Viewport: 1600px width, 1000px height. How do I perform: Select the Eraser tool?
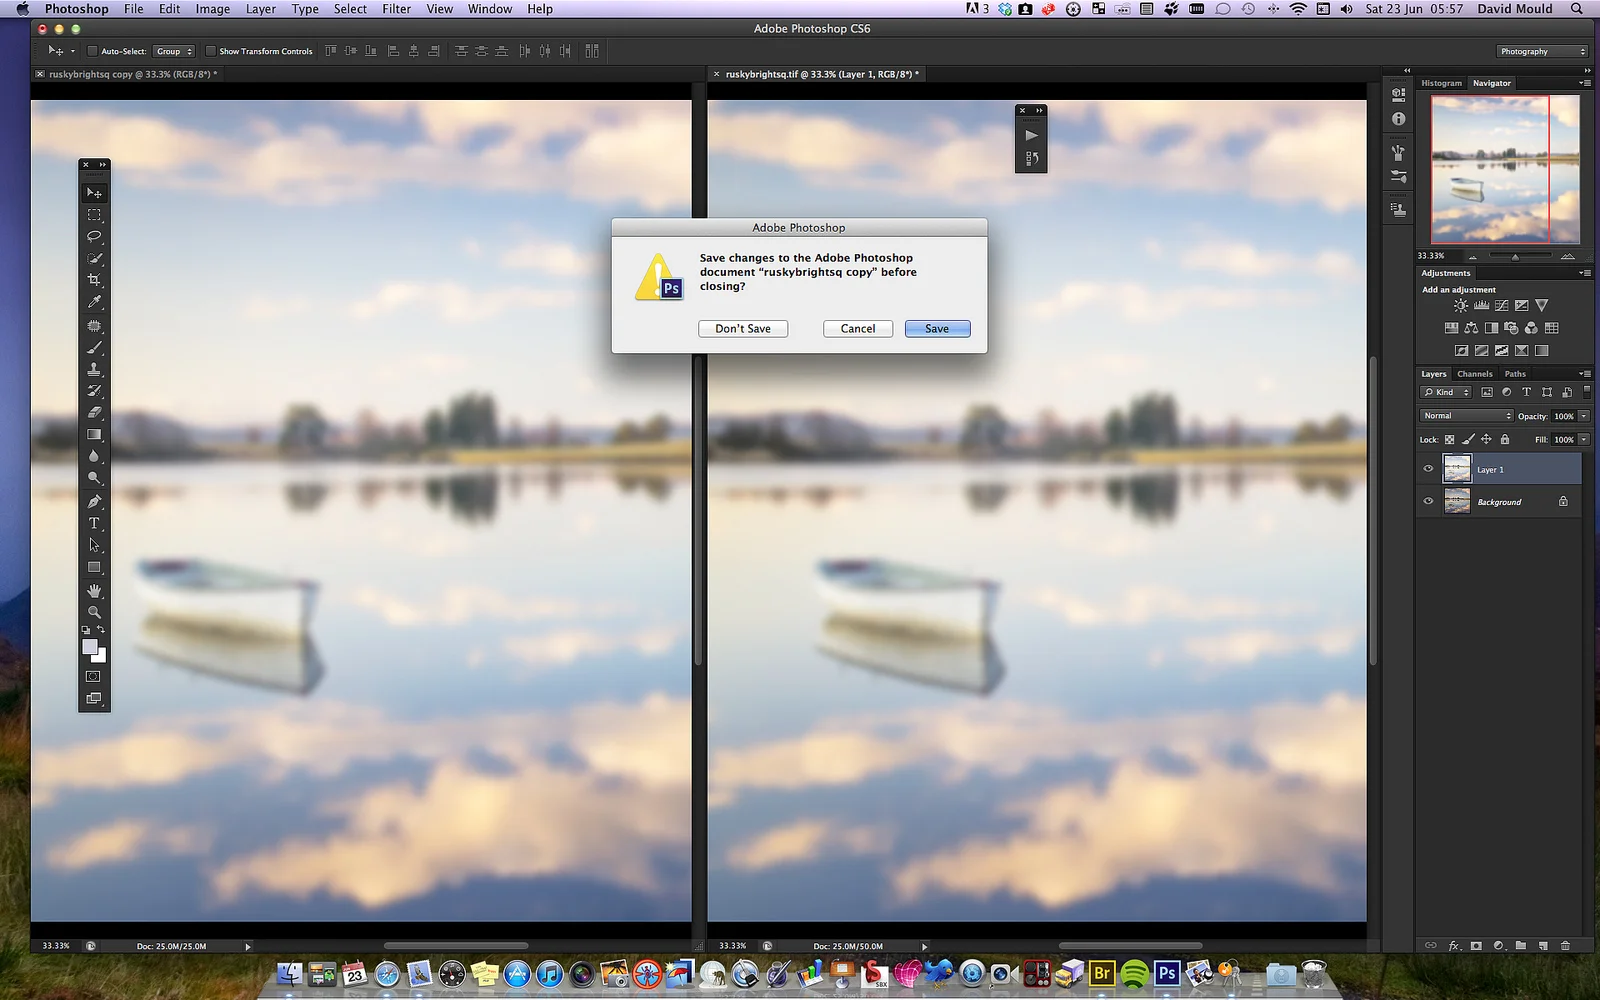click(94, 412)
